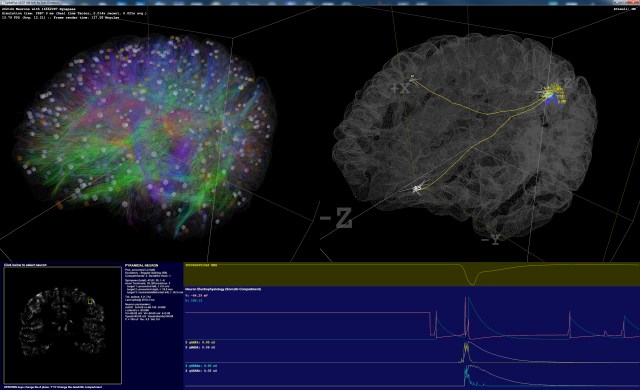
Task: Select the white neuron soma near -Z axis
Action: point(417,188)
